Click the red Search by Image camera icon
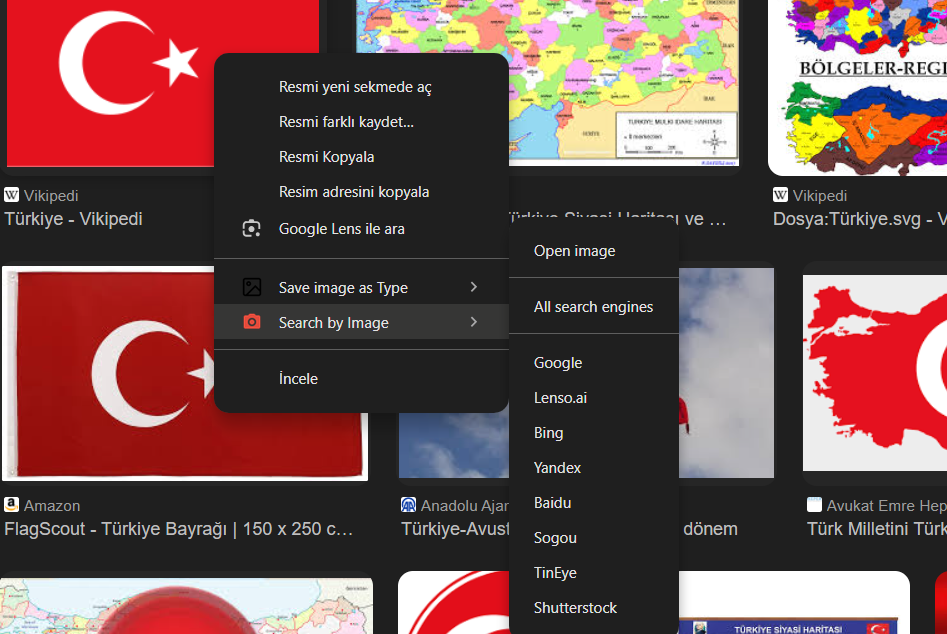 click(x=251, y=322)
